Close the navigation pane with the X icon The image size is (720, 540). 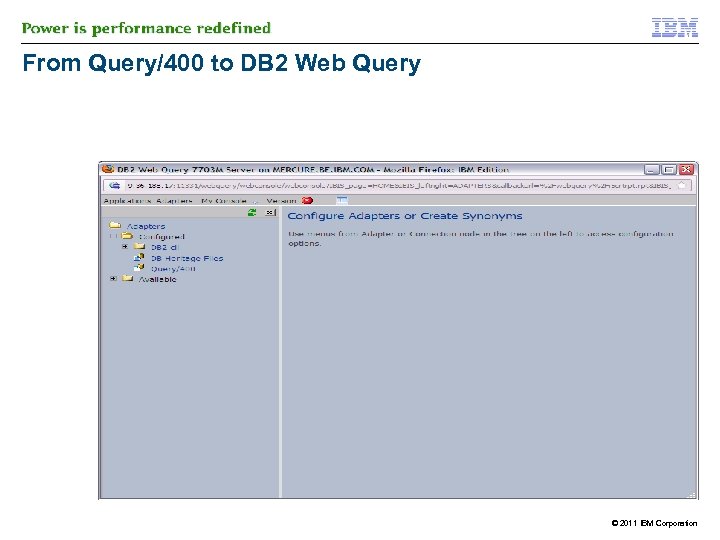pos(270,212)
